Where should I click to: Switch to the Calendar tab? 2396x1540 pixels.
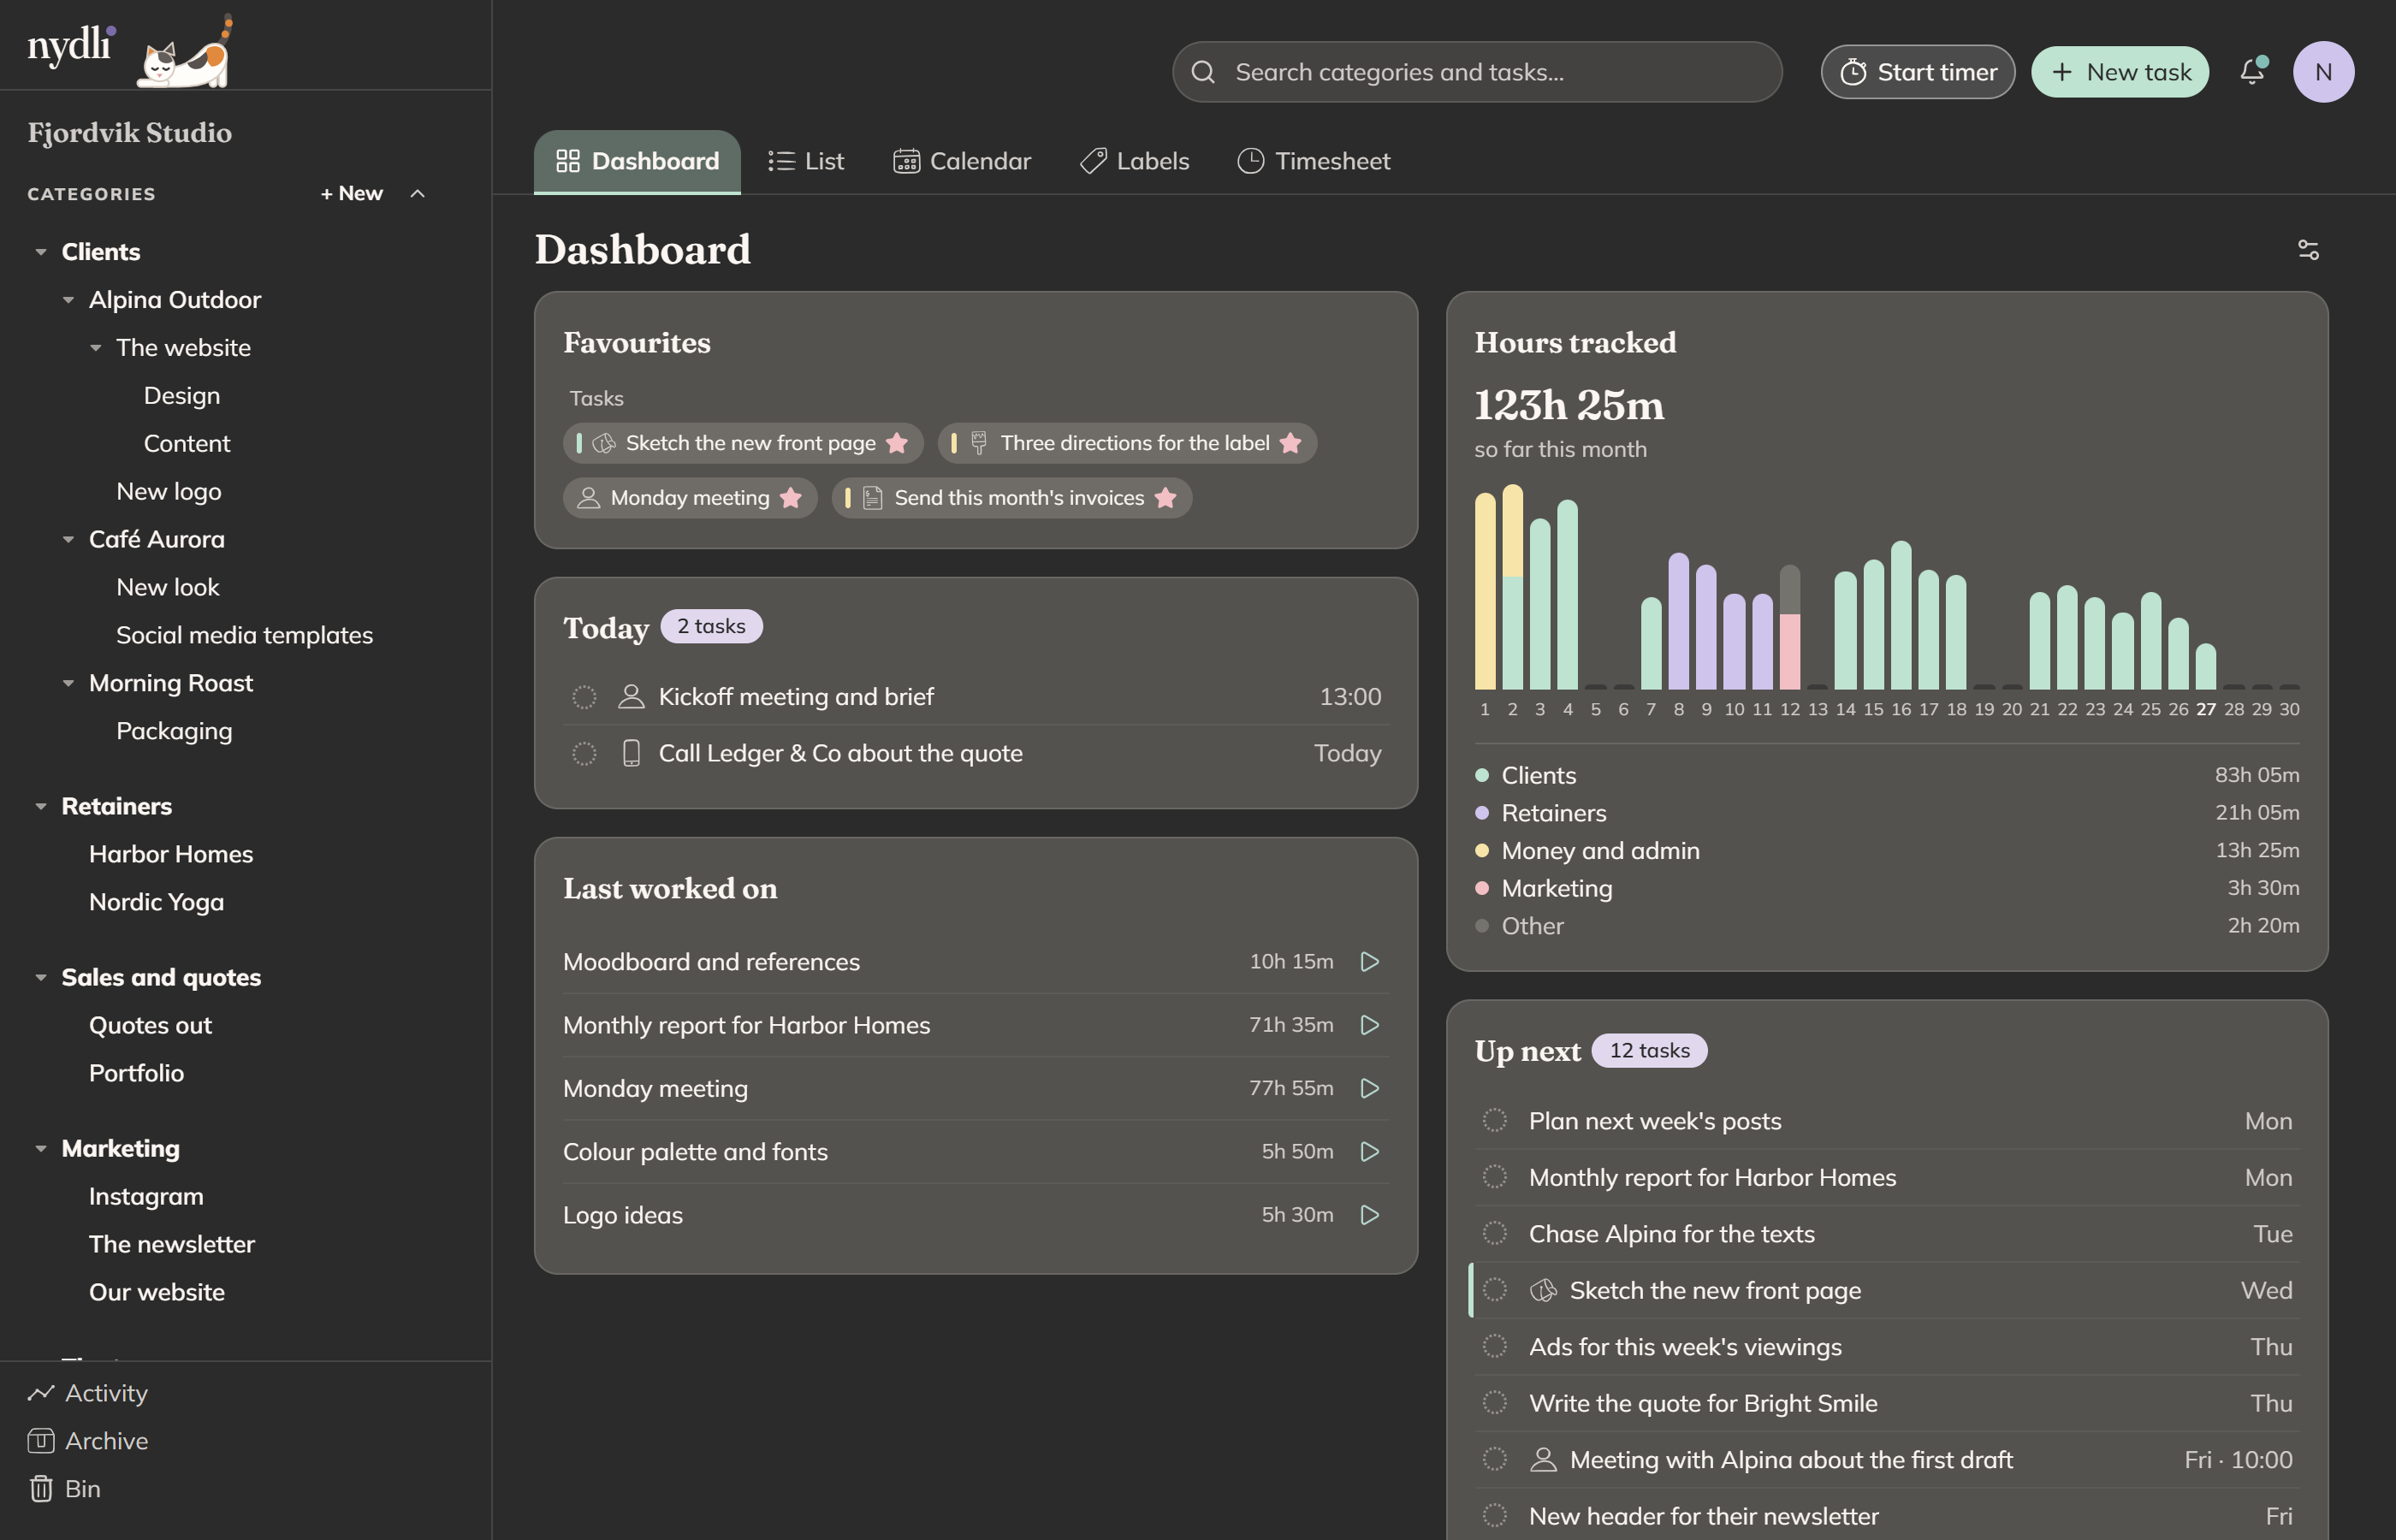tap(962, 162)
